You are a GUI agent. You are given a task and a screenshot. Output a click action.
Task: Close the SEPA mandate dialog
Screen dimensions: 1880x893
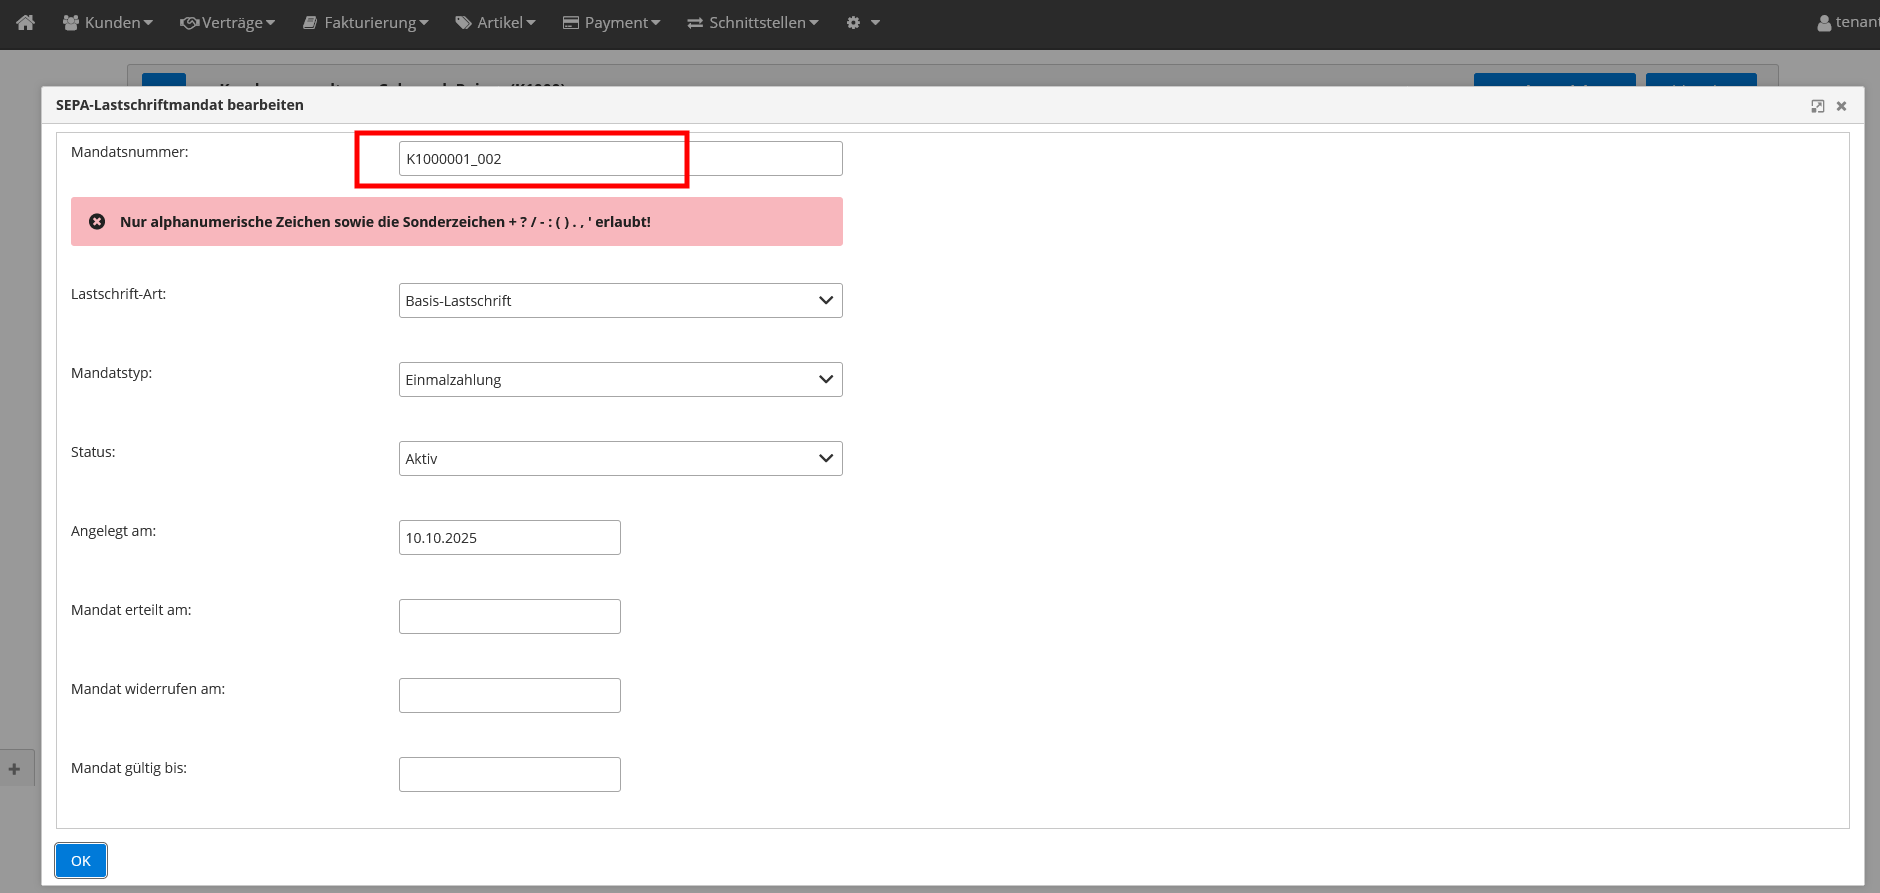tap(1841, 106)
